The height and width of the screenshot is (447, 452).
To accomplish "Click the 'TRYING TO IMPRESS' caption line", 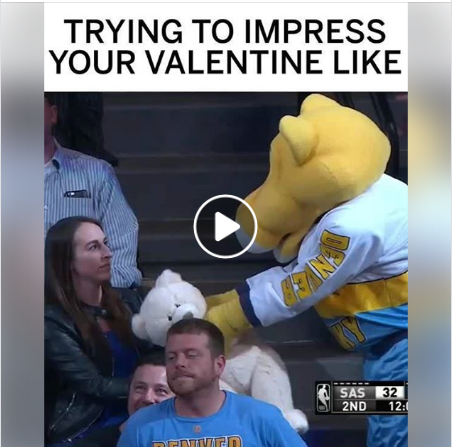I will coord(226,31).
